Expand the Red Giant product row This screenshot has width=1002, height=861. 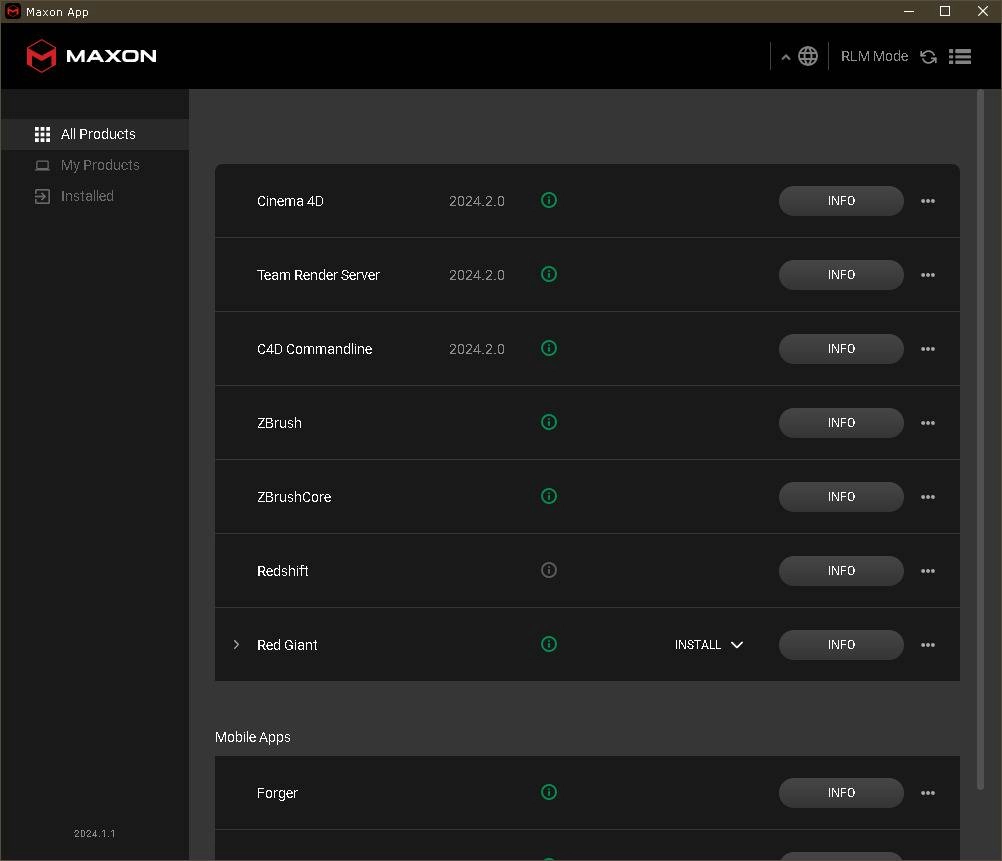coord(236,645)
